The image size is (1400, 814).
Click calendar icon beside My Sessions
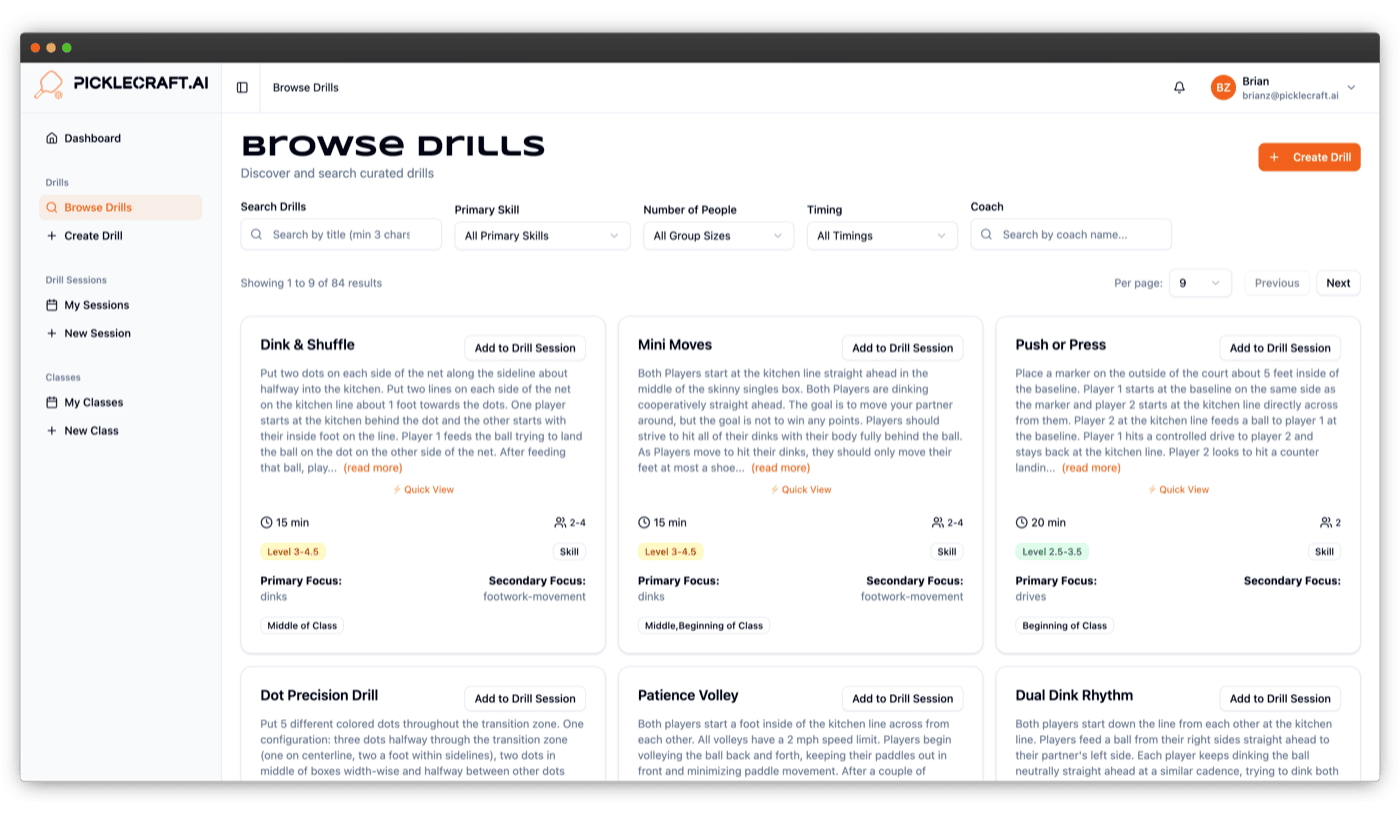coord(52,305)
